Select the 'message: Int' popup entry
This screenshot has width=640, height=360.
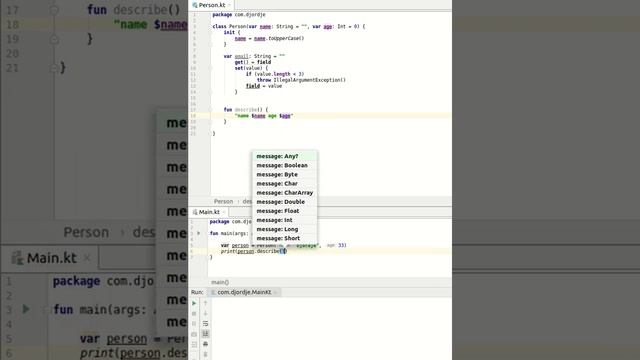pos(284,220)
